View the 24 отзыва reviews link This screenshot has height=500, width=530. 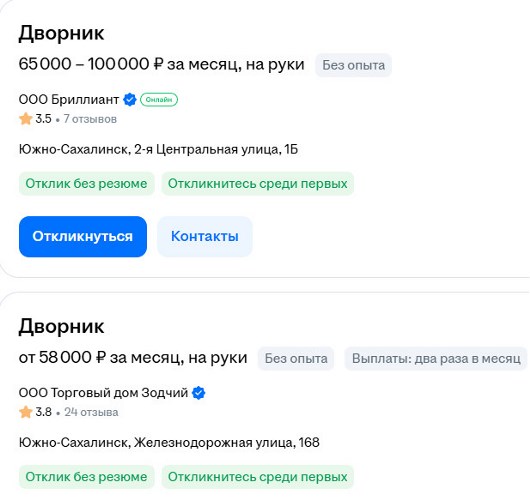[91, 412]
